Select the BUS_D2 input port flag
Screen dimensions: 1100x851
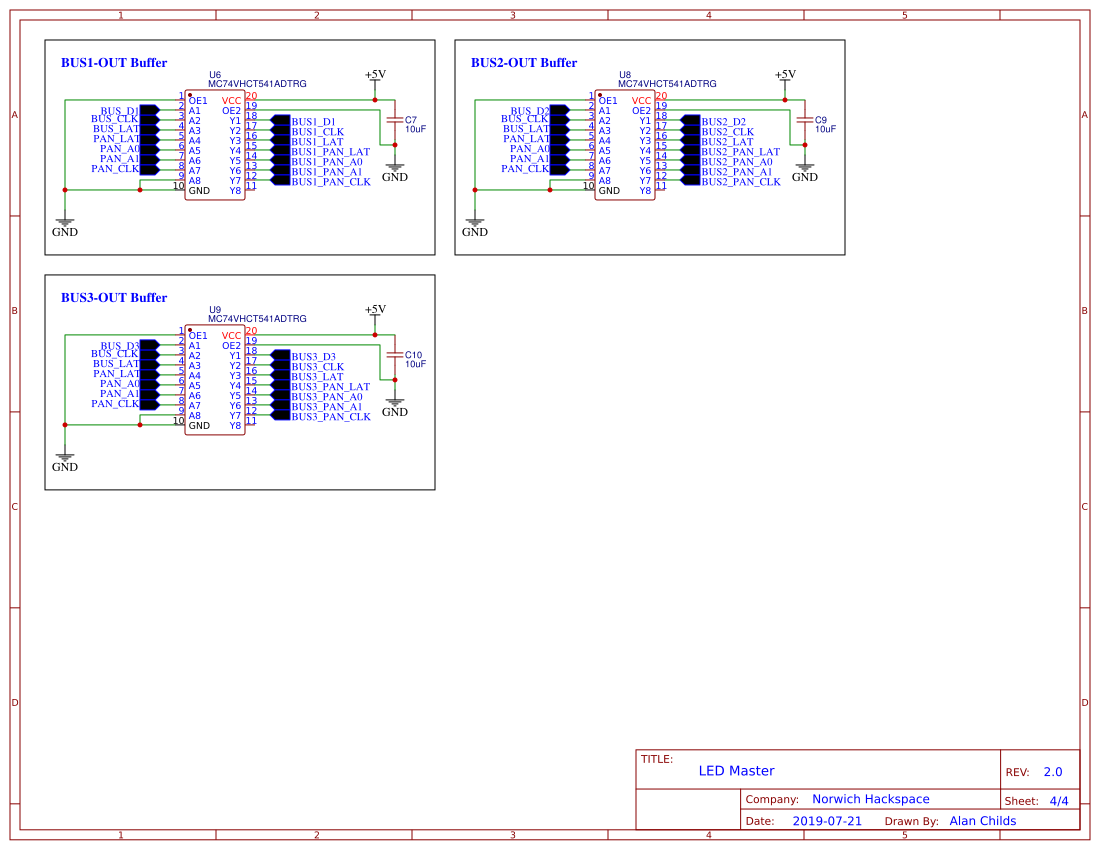559,110
